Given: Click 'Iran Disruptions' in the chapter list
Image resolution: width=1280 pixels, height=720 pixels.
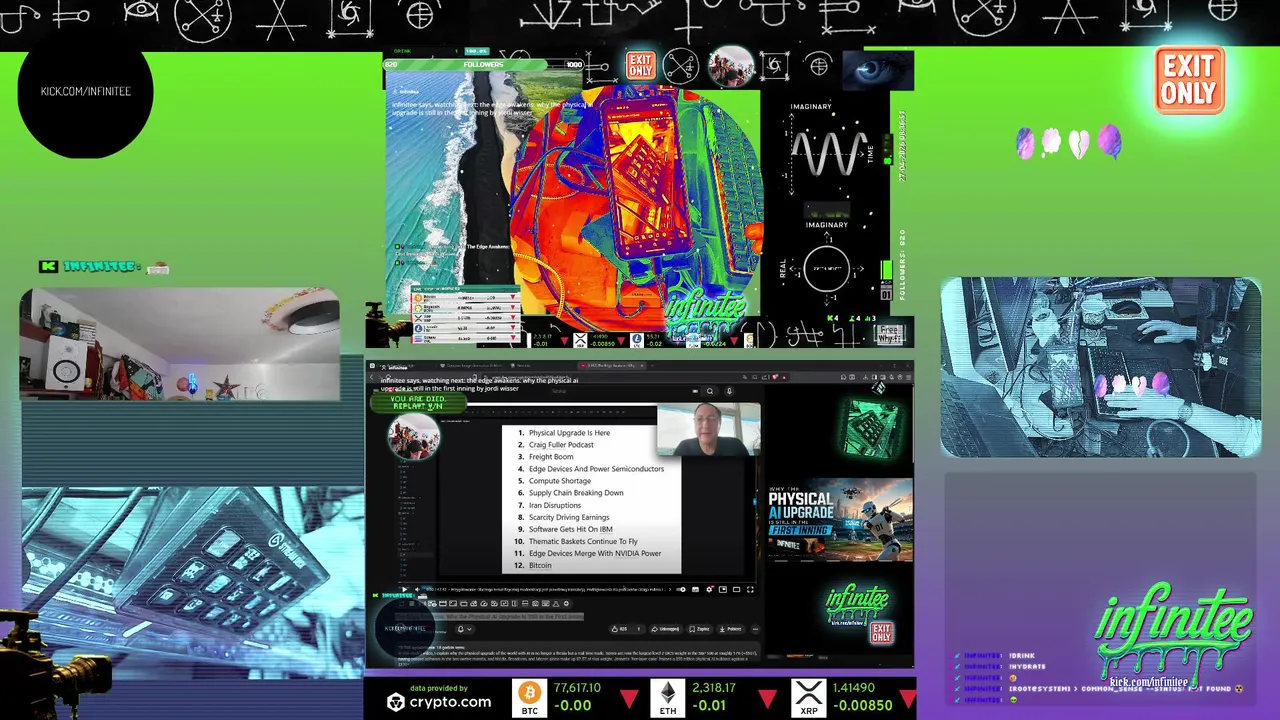Looking at the screenshot, I should [555, 505].
